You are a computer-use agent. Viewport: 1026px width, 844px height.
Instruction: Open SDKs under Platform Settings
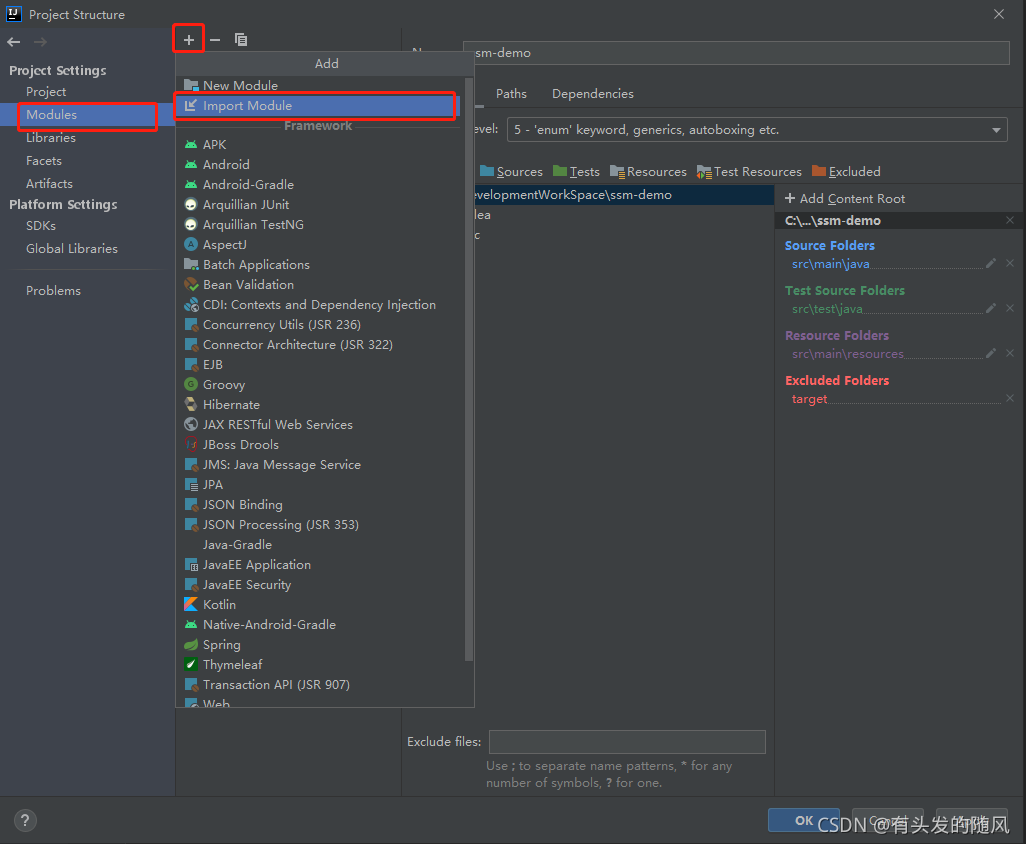tap(41, 226)
